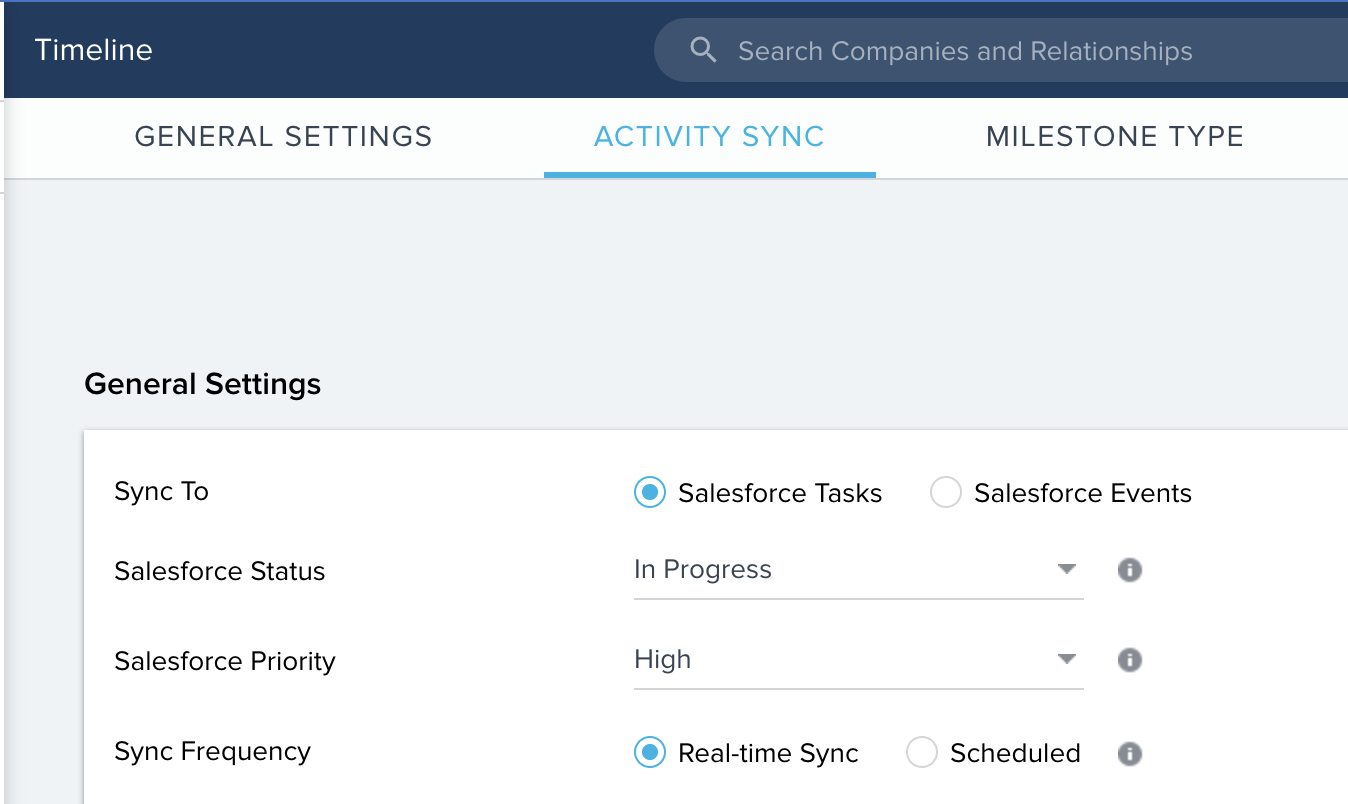Open the Salesforce Status dropdown
Screen dimensions: 1348x804
click(859, 571)
